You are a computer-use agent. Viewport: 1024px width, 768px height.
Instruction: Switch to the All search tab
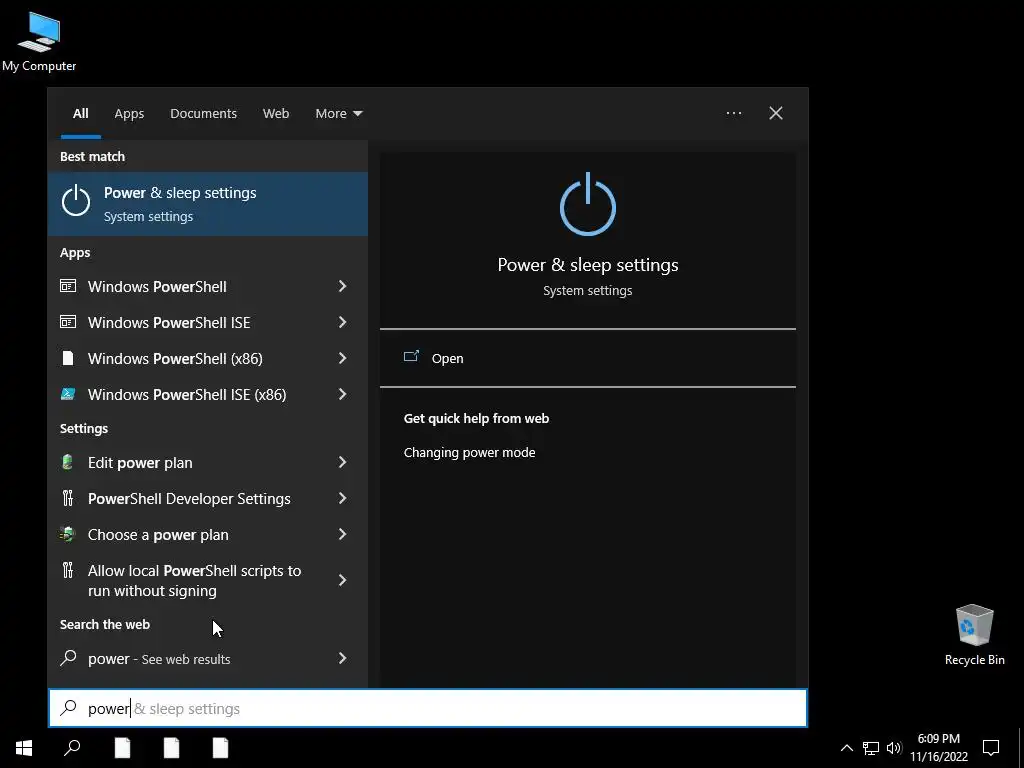coord(81,114)
